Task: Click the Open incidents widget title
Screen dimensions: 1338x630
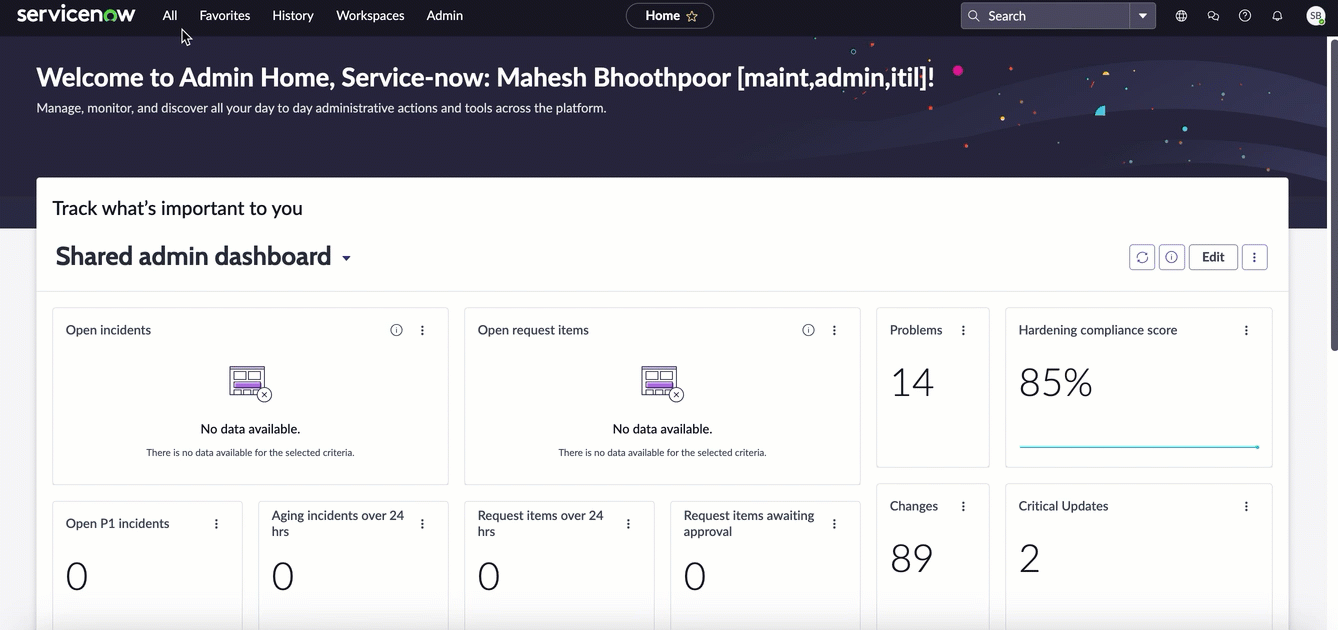Action: 108,330
